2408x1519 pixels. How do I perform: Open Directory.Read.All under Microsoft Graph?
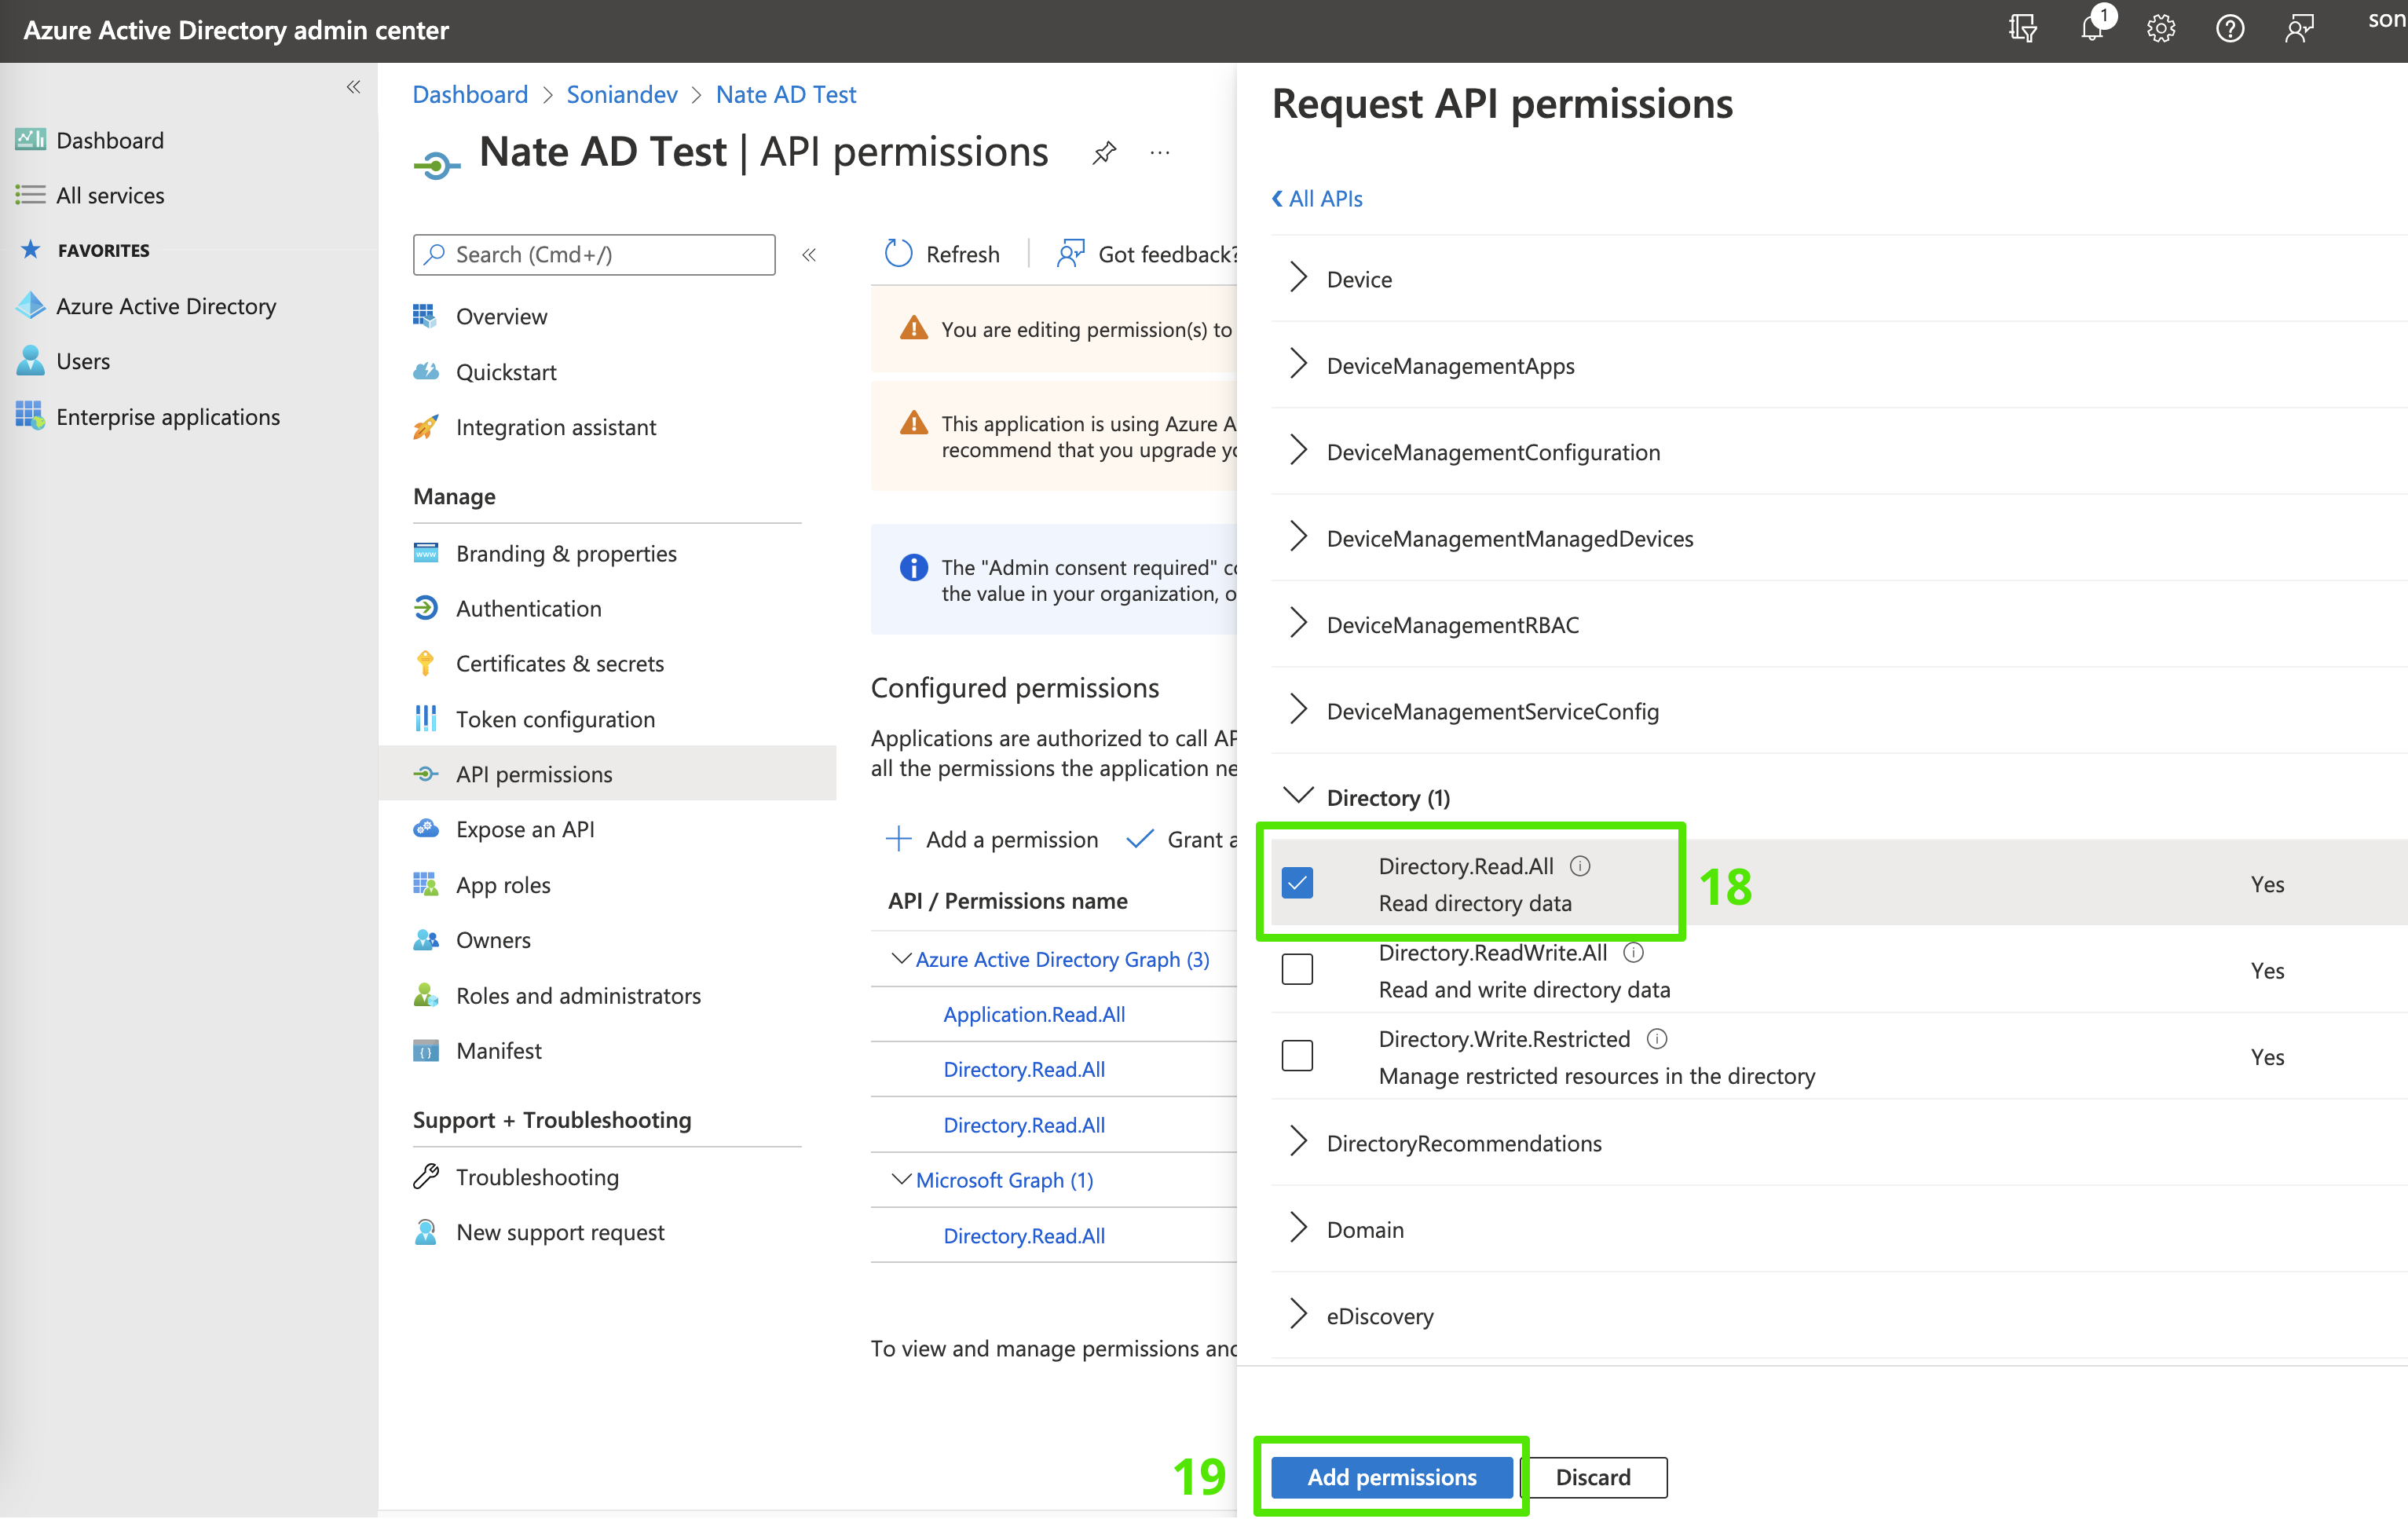(1024, 1236)
